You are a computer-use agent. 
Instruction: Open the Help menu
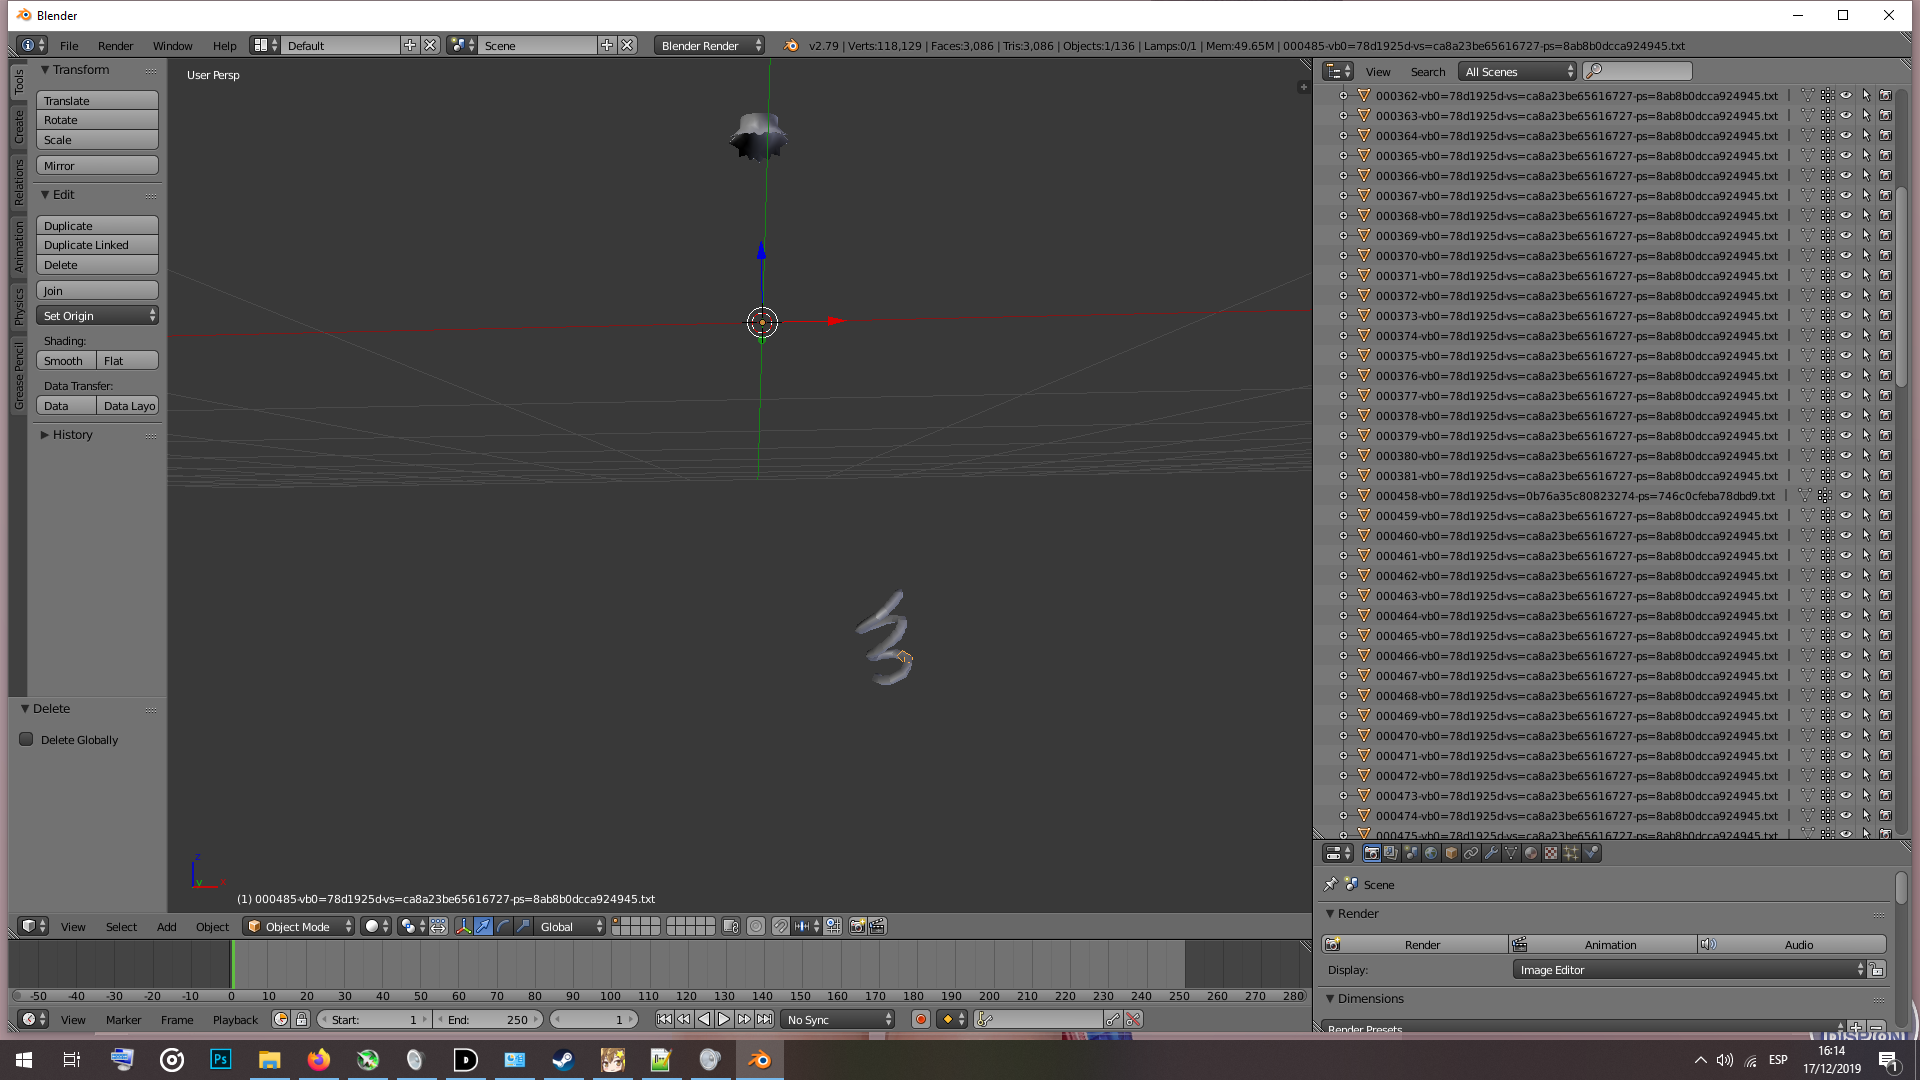point(224,45)
